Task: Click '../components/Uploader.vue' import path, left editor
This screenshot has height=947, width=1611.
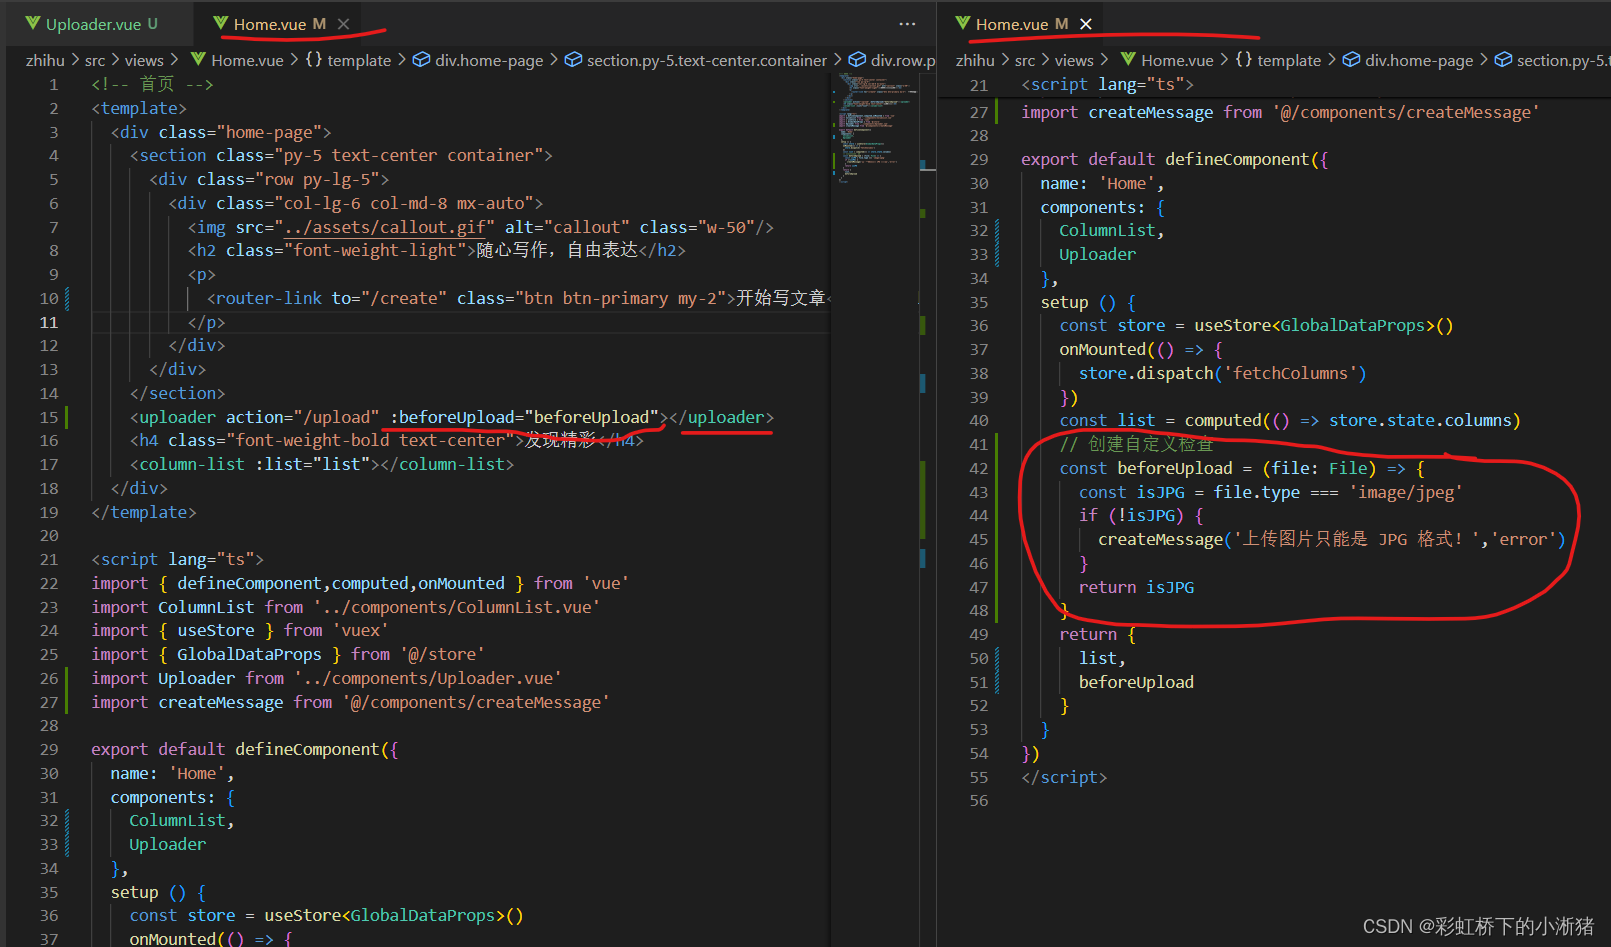Action: [x=428, y=678]
